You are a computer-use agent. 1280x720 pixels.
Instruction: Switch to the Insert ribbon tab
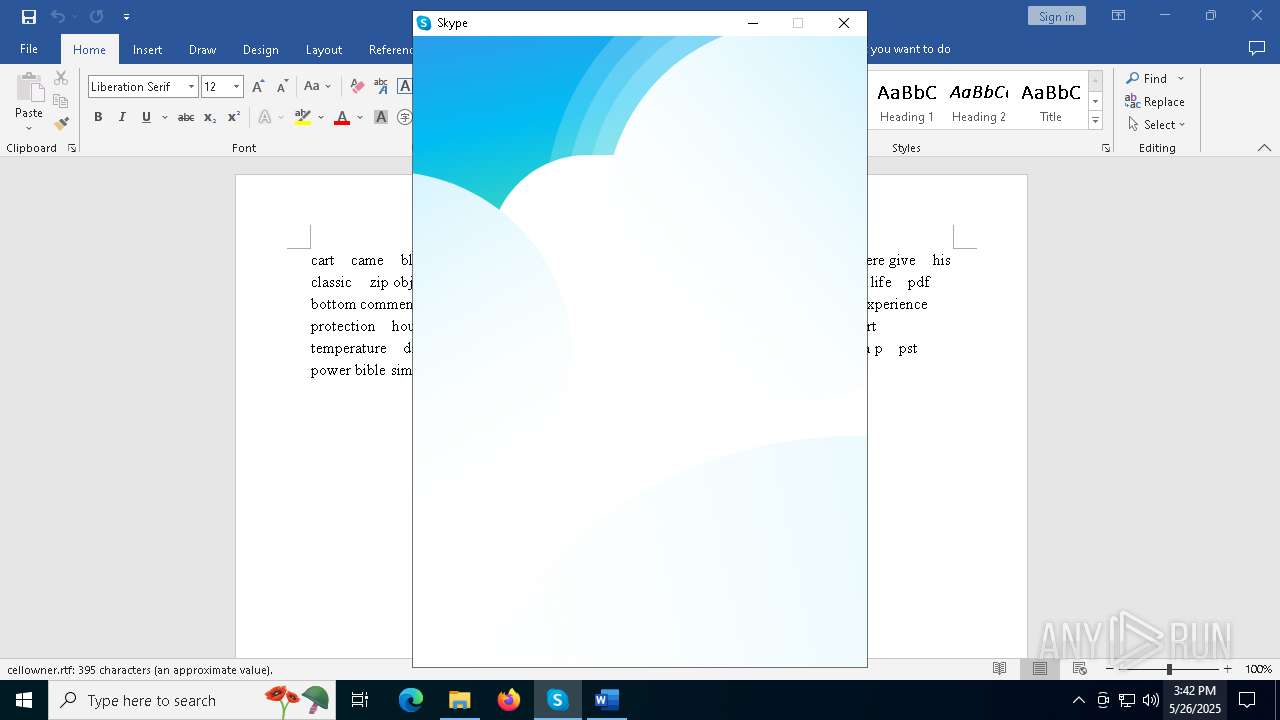[147, 49]
